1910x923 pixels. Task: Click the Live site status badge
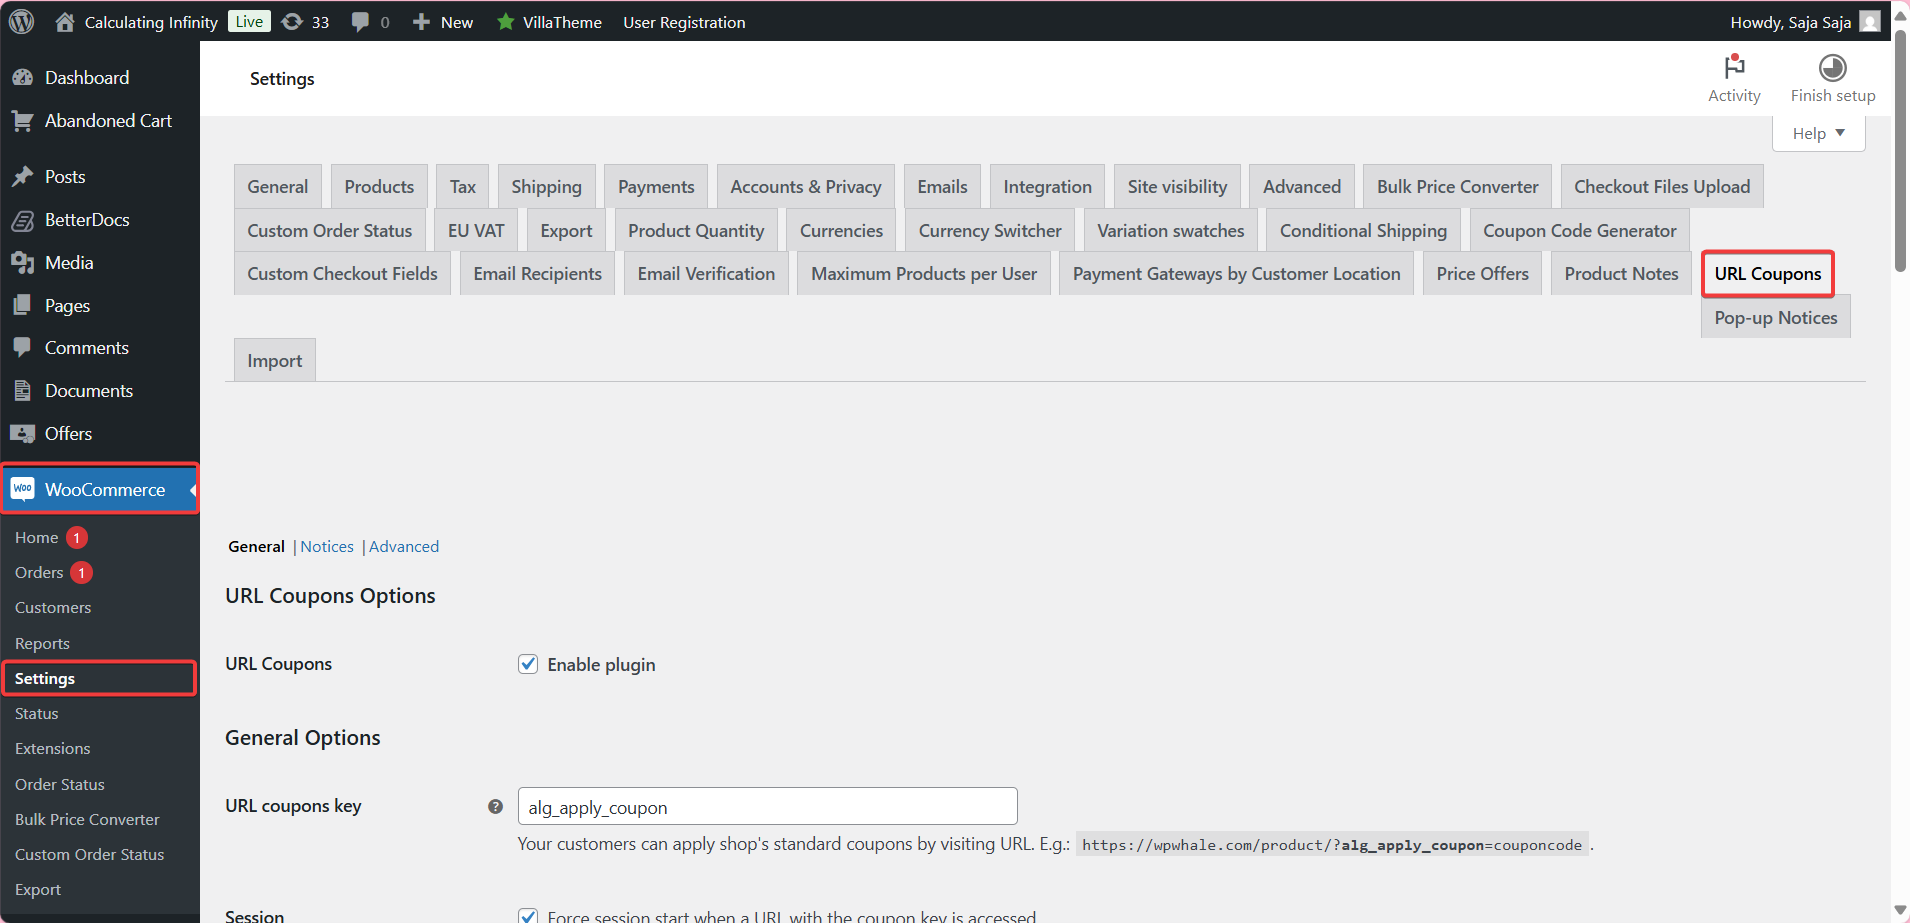click(249, 21)
